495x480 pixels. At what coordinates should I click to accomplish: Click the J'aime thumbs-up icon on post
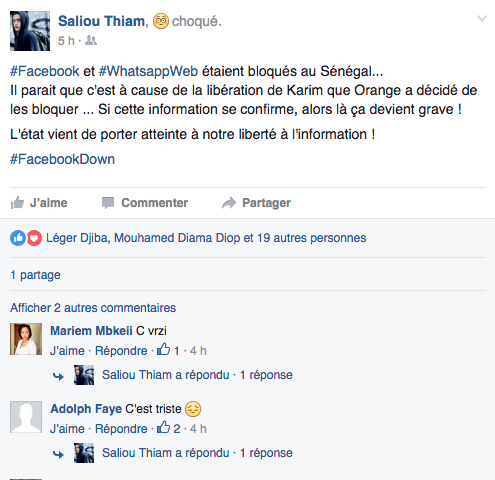pyautogui.click(x=17, y=203)
